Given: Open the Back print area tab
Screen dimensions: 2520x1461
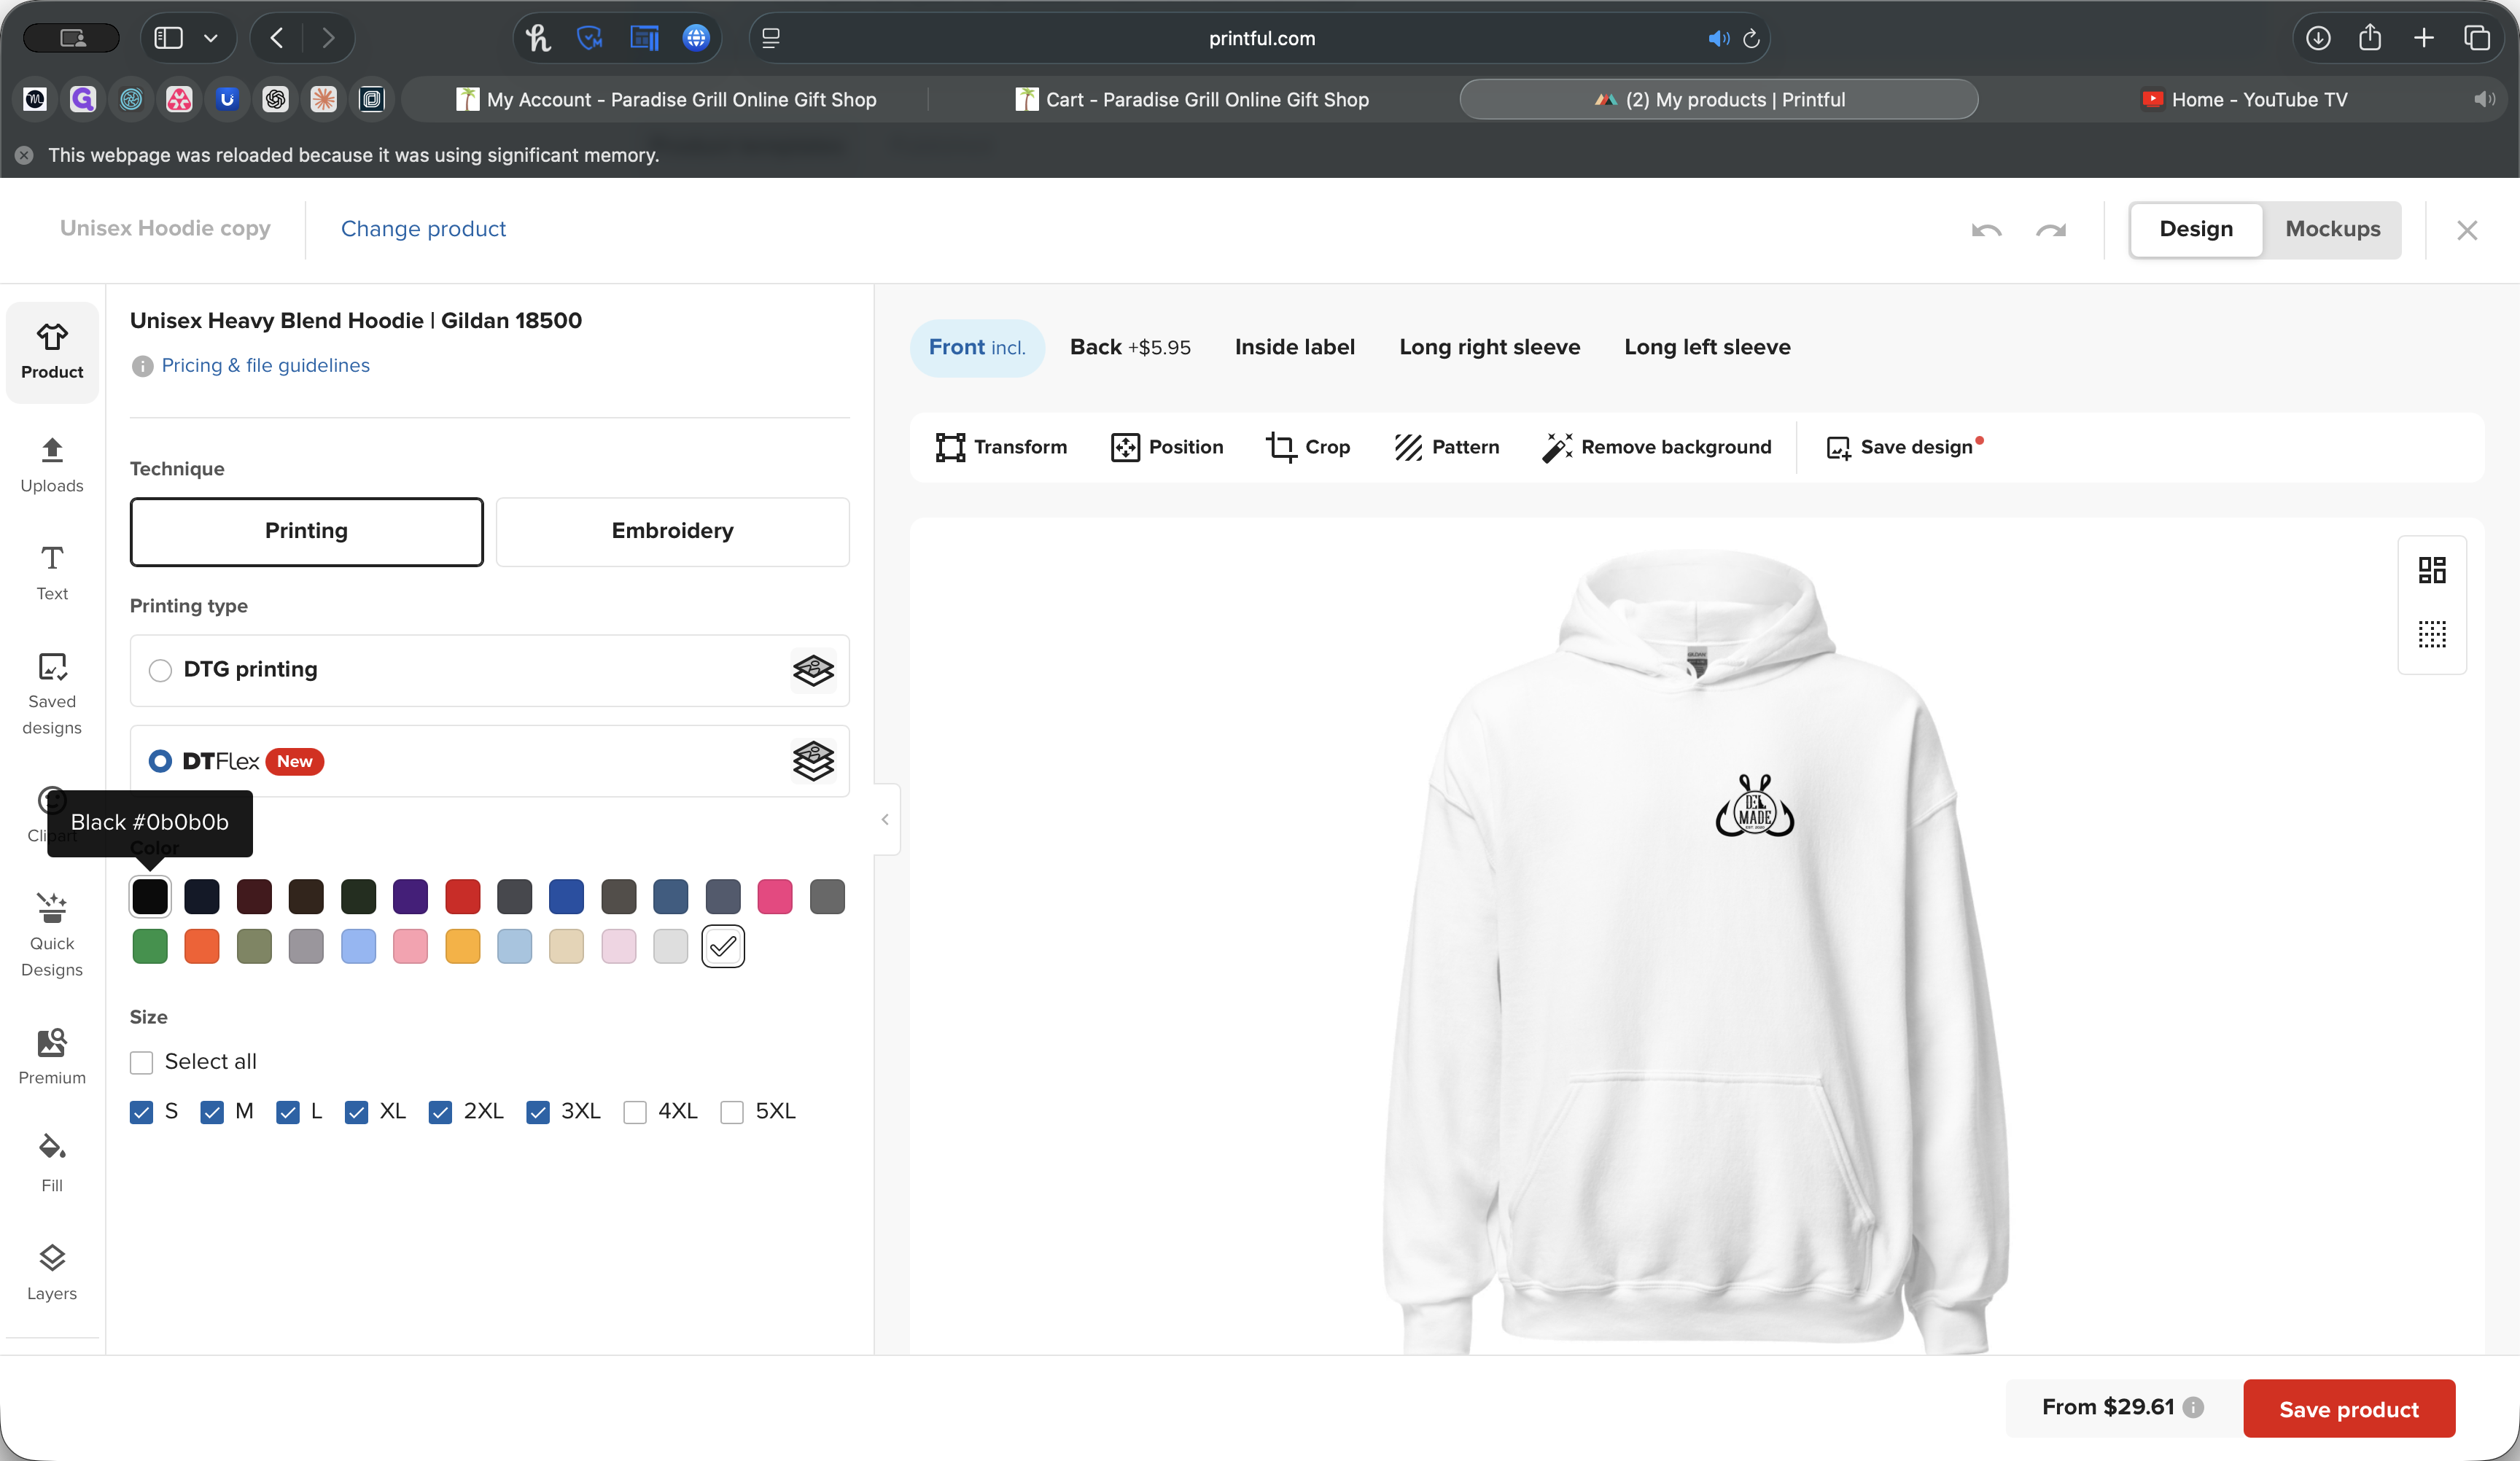Looking at the screenshot, I should (1129, 347).
